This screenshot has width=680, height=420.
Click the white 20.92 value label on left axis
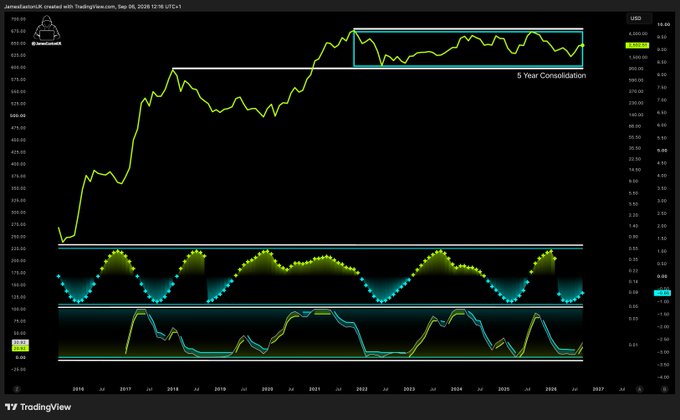[x=20, y=343]
